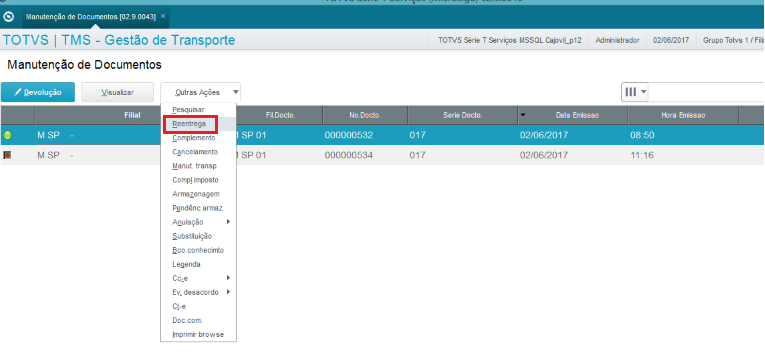The image size is (765, 360).
Task: Sort by Hora Emissao column header
Action: pyautogui.click(x=683, y=115)
